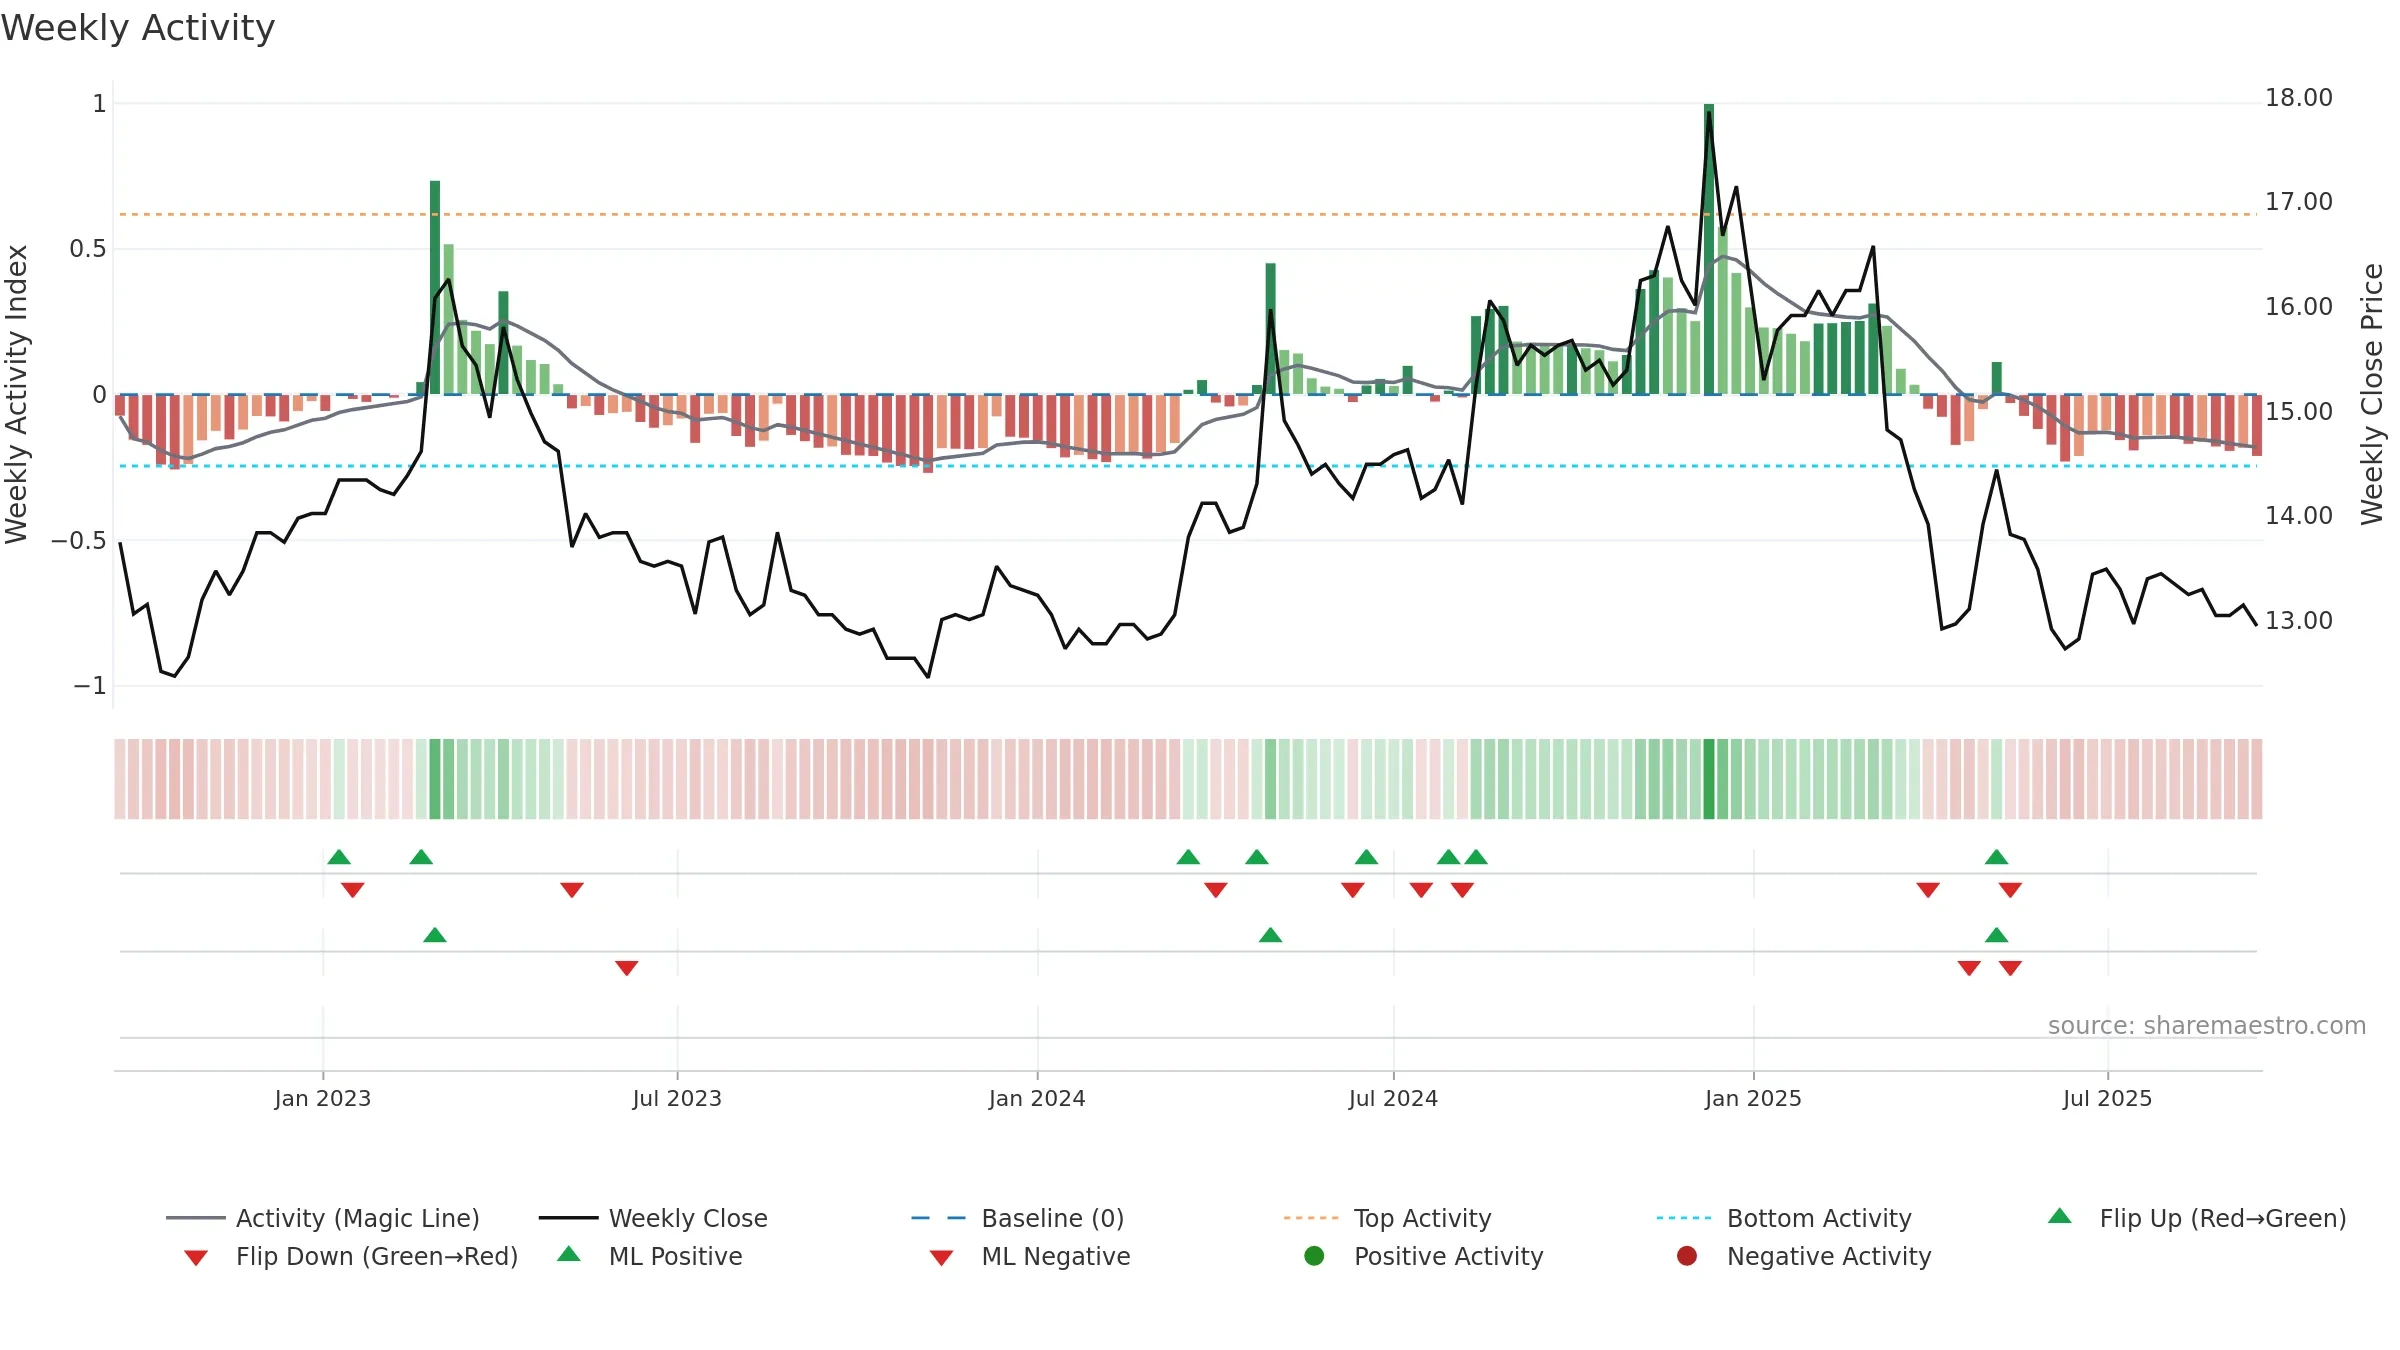
Task: Toggle the Bottom Activity legend entry
Action: point(1784,1218)
